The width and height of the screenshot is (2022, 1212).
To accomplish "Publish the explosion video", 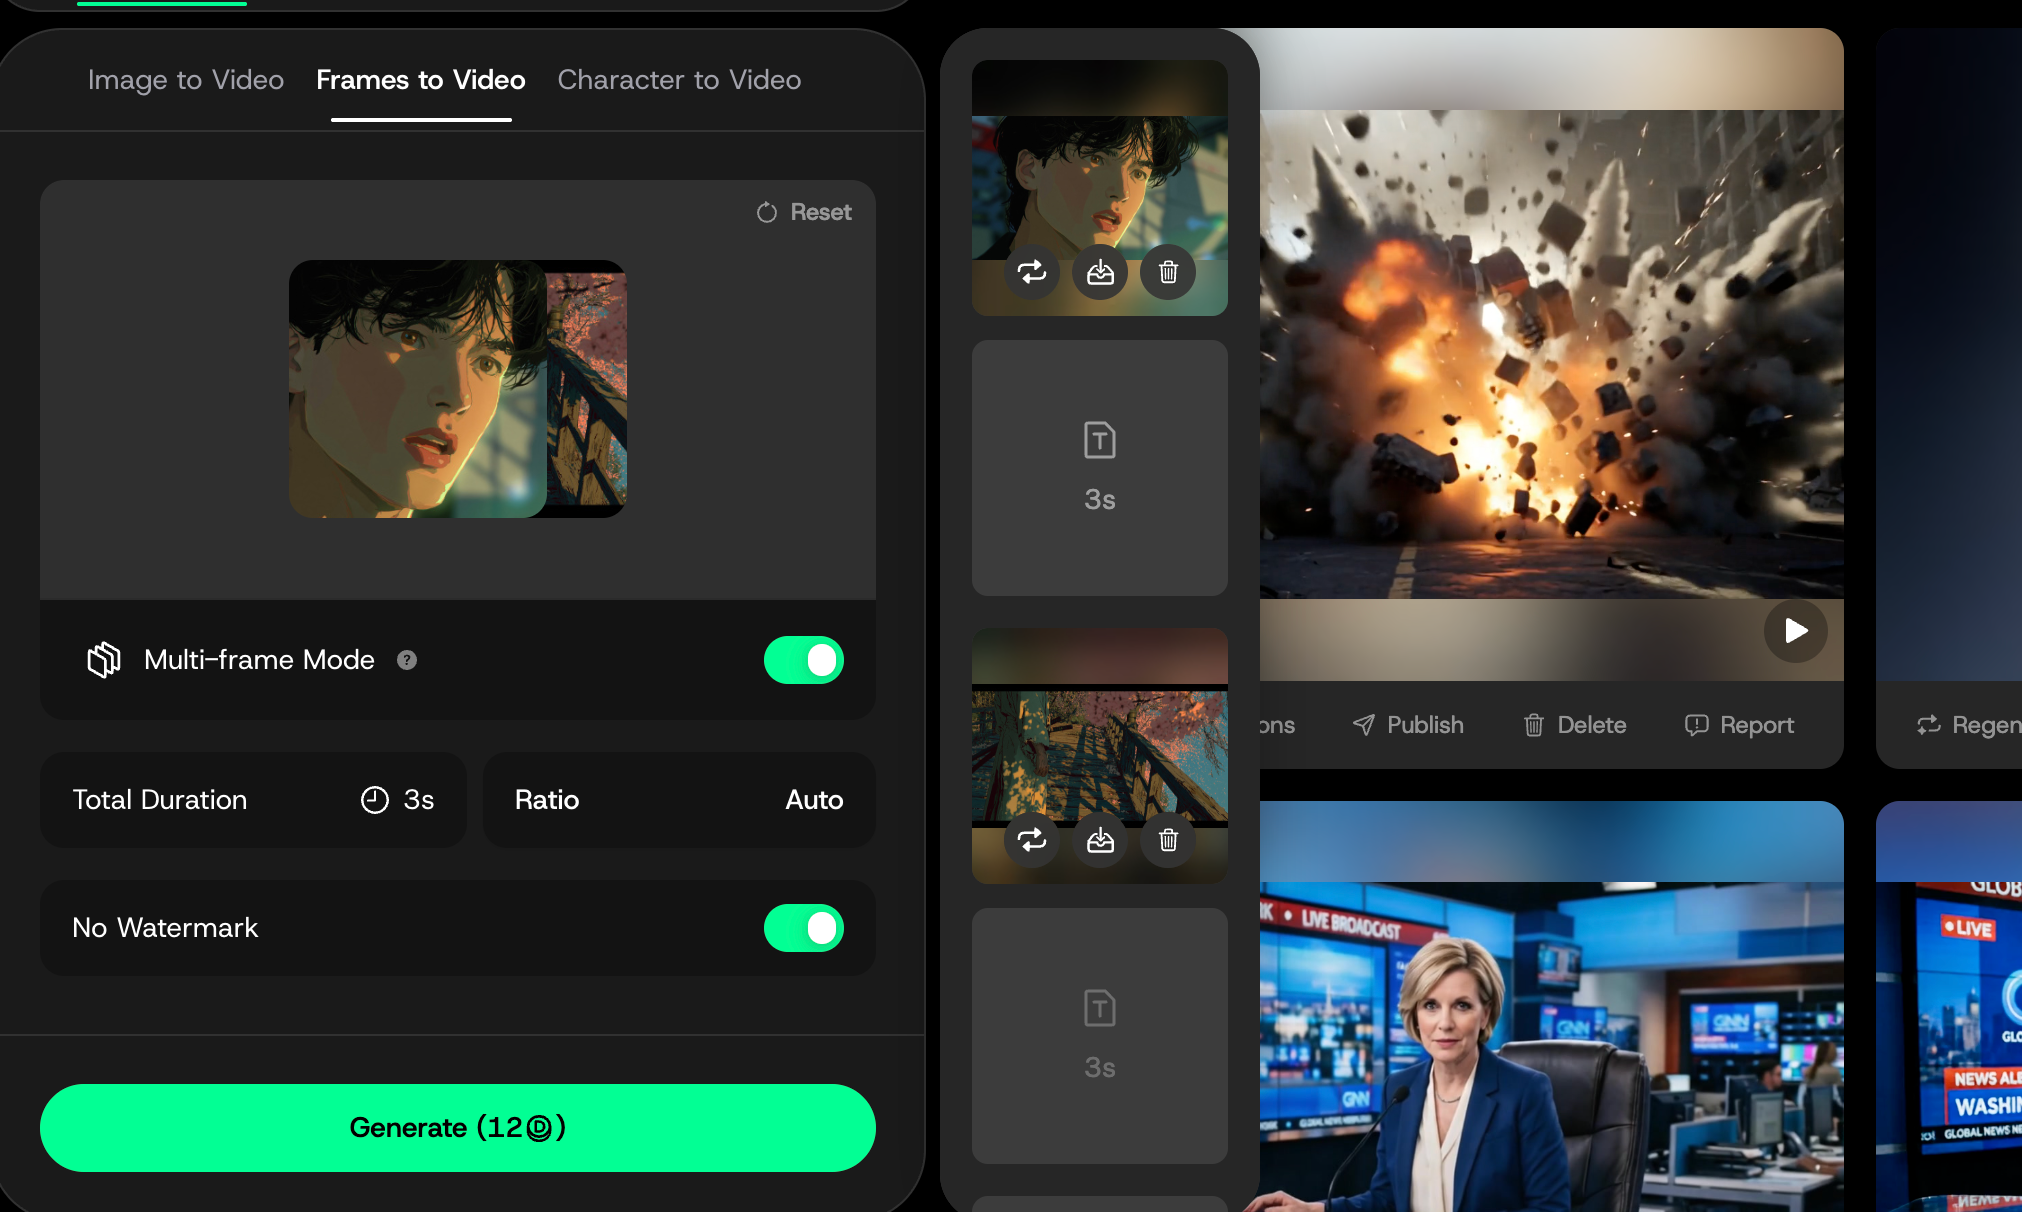I will click(1408, 725).
